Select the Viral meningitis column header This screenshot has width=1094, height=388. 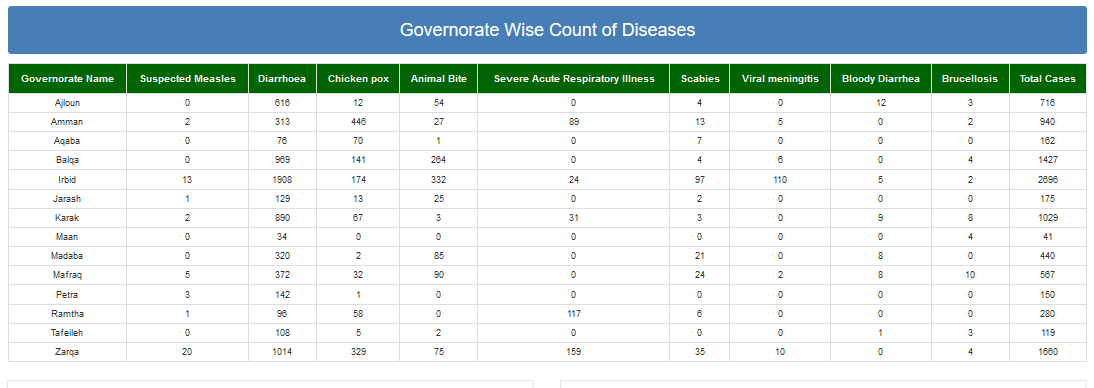[780, 79]
